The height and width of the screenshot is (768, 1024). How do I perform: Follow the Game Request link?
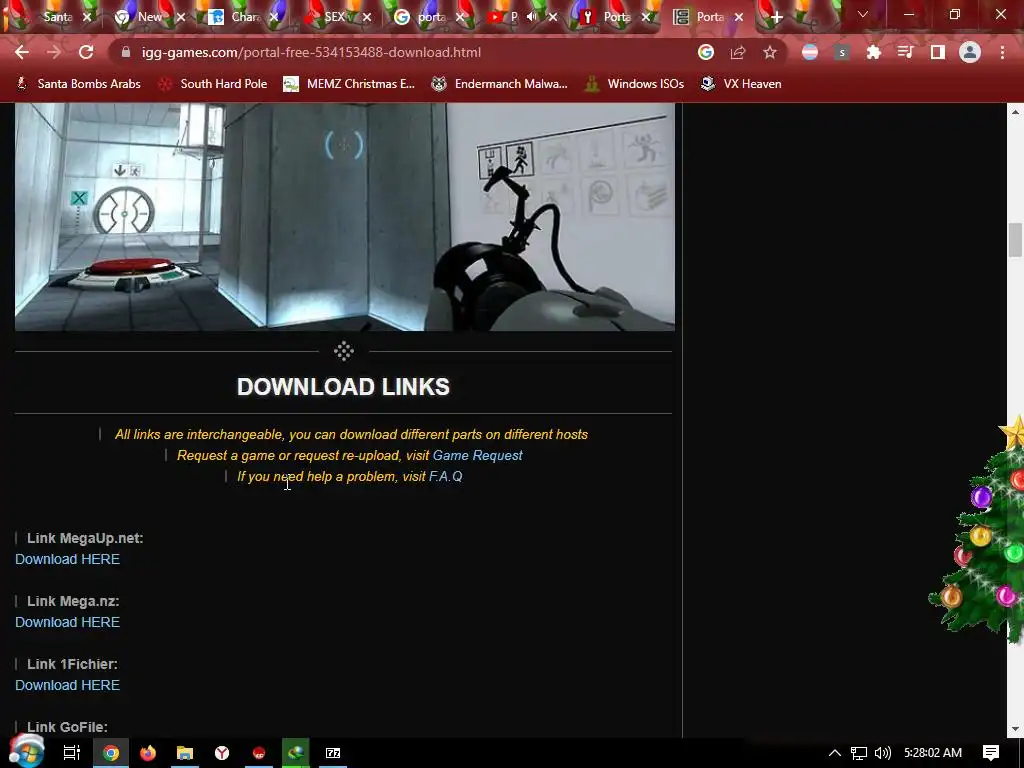[x=477, y=455]
